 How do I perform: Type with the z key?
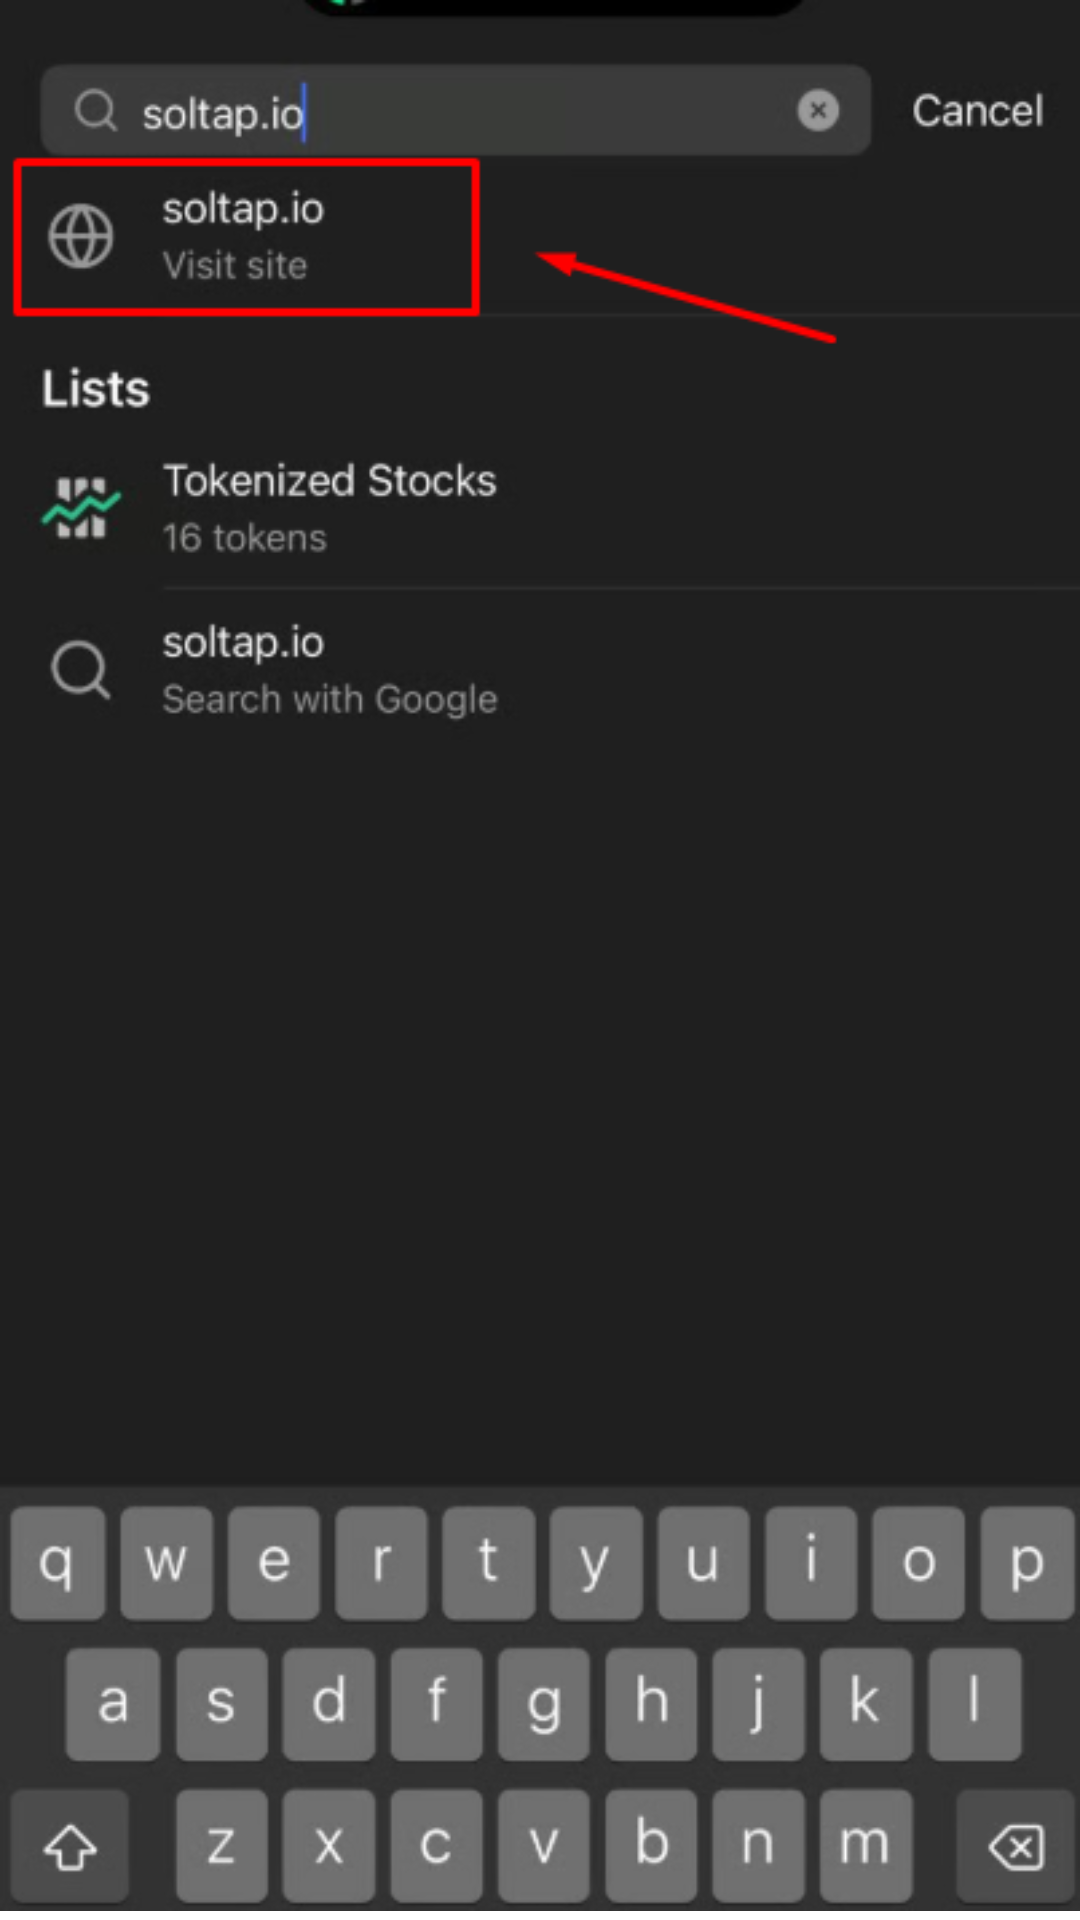[221, 1846]
